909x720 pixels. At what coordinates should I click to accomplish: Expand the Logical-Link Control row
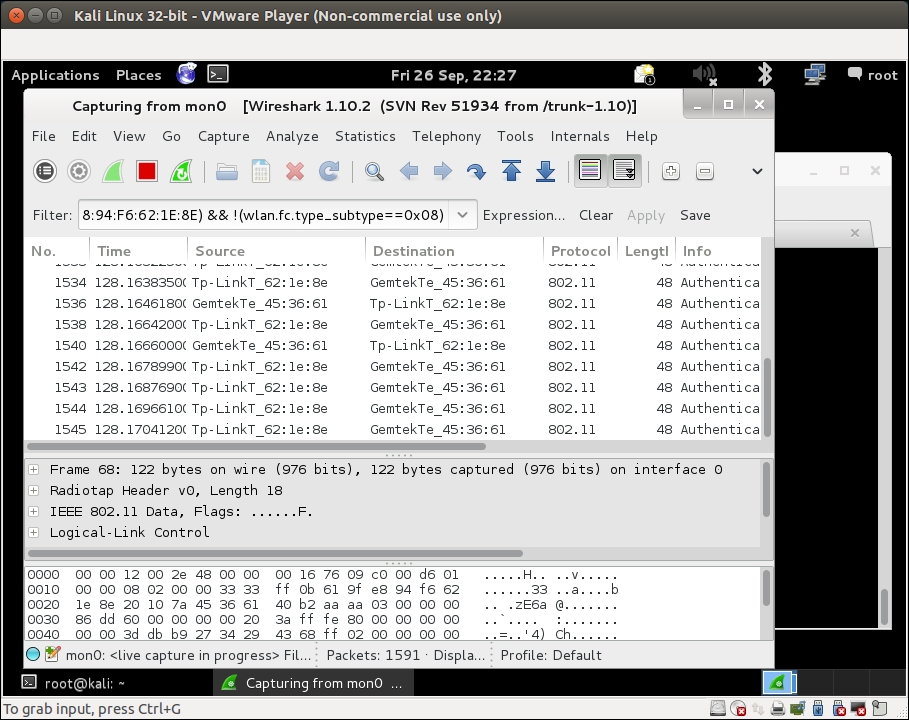coord(34,532)
